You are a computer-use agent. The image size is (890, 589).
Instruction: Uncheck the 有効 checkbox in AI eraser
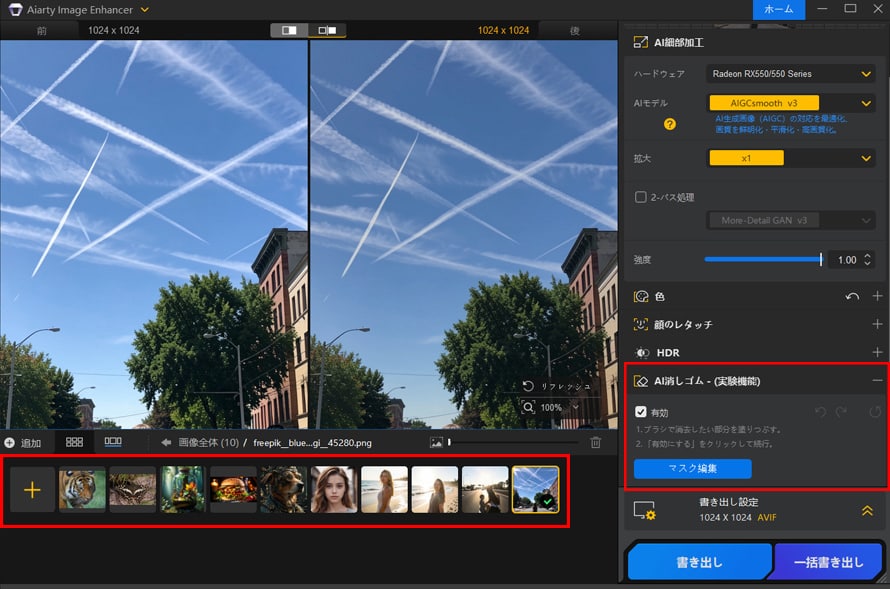[641, 411]
